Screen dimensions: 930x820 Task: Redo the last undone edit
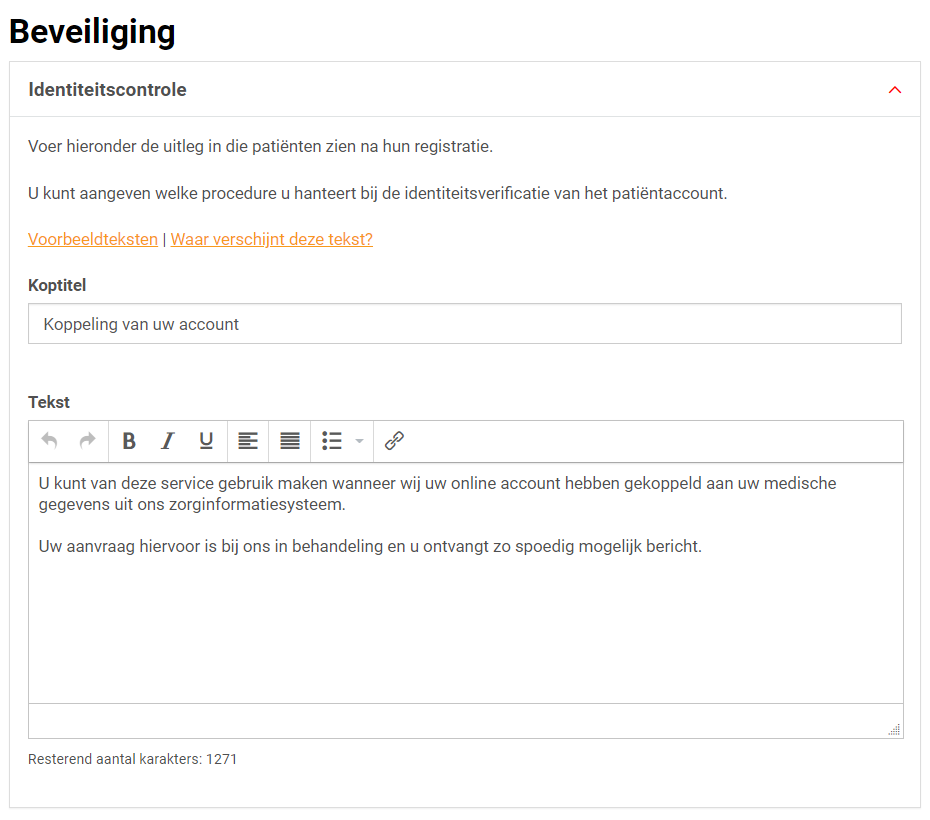pos(87,441)
